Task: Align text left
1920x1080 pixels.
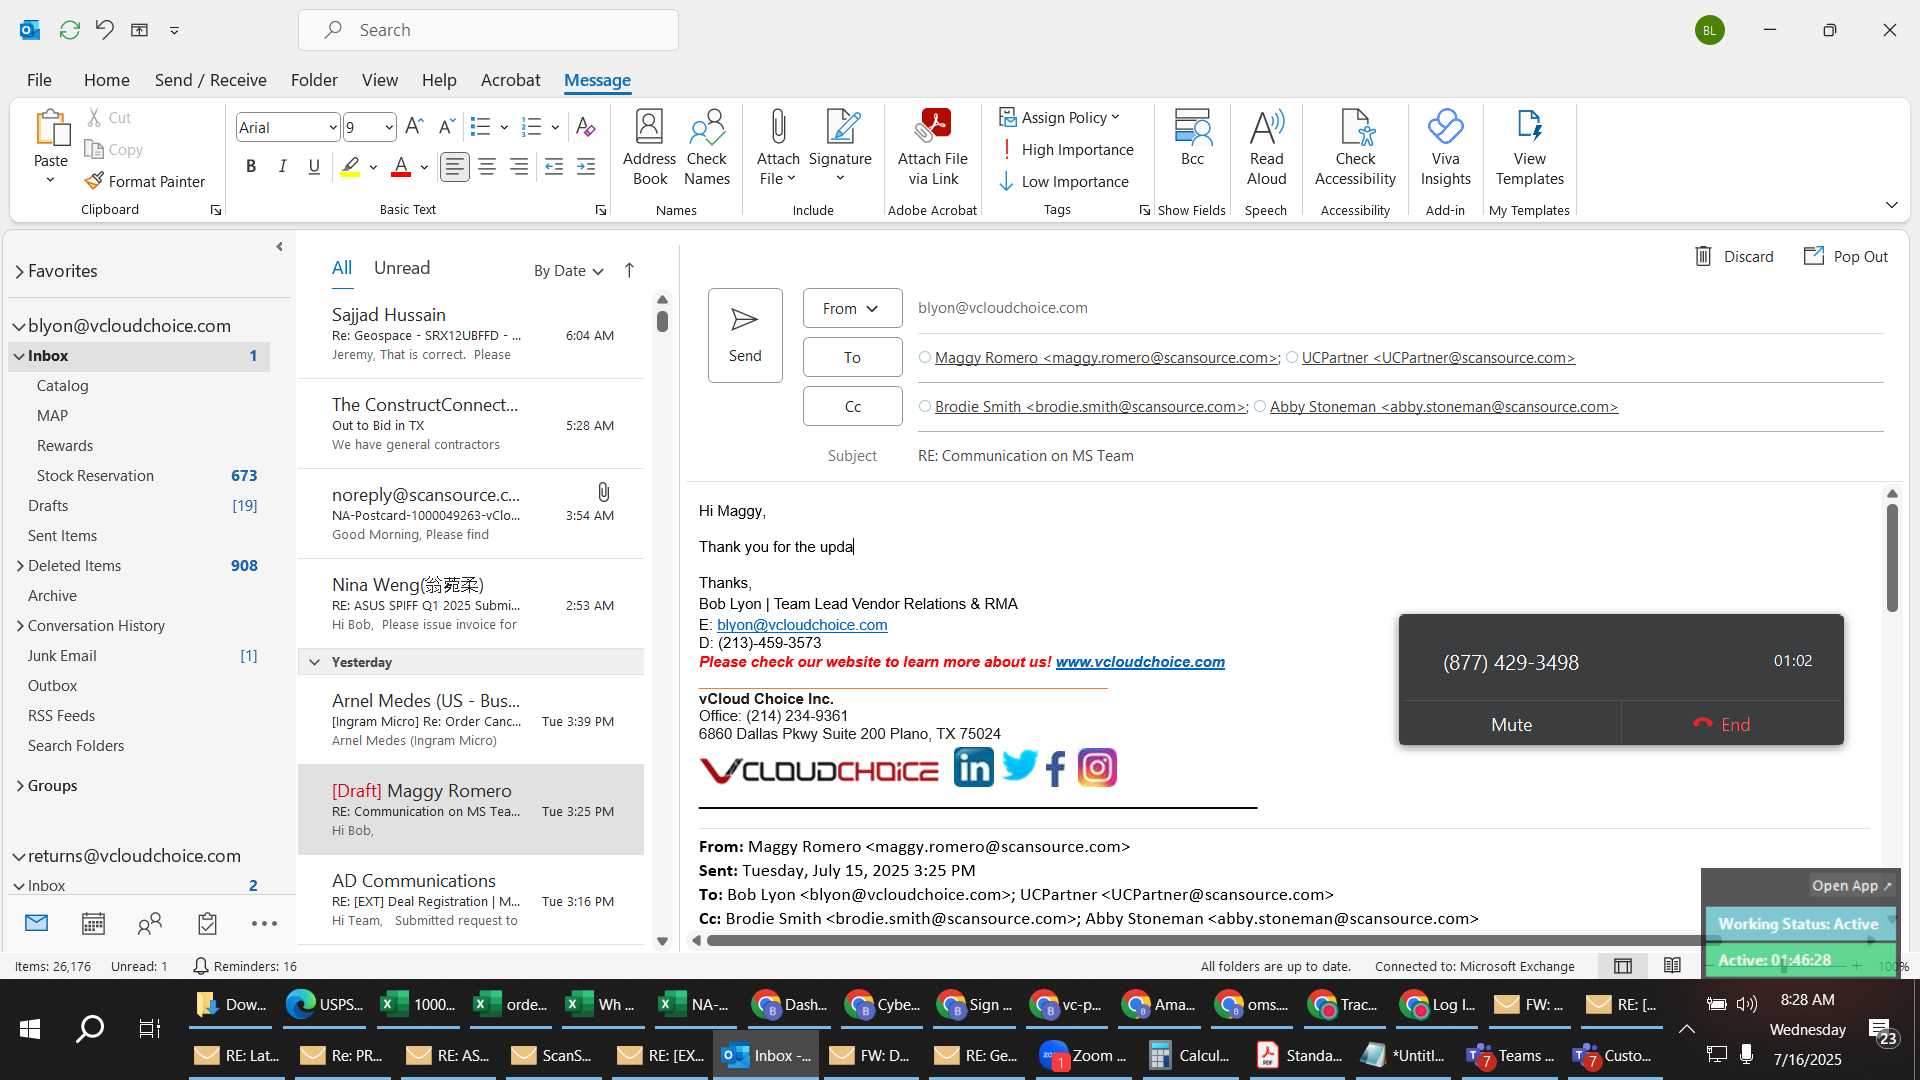Action: point(455,167)
